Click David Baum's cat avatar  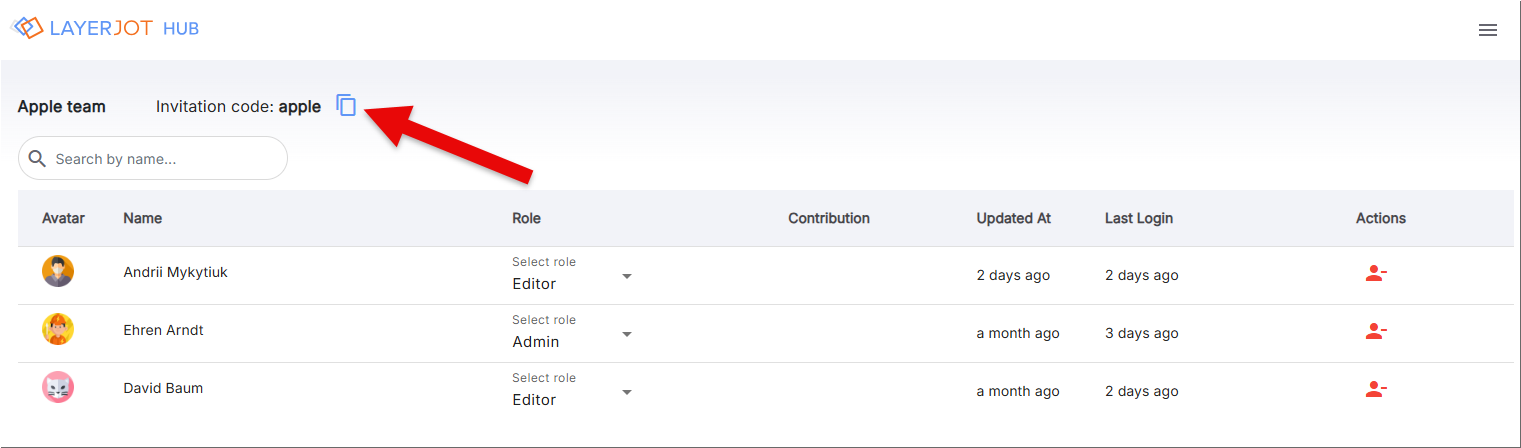tap(58, 387)
